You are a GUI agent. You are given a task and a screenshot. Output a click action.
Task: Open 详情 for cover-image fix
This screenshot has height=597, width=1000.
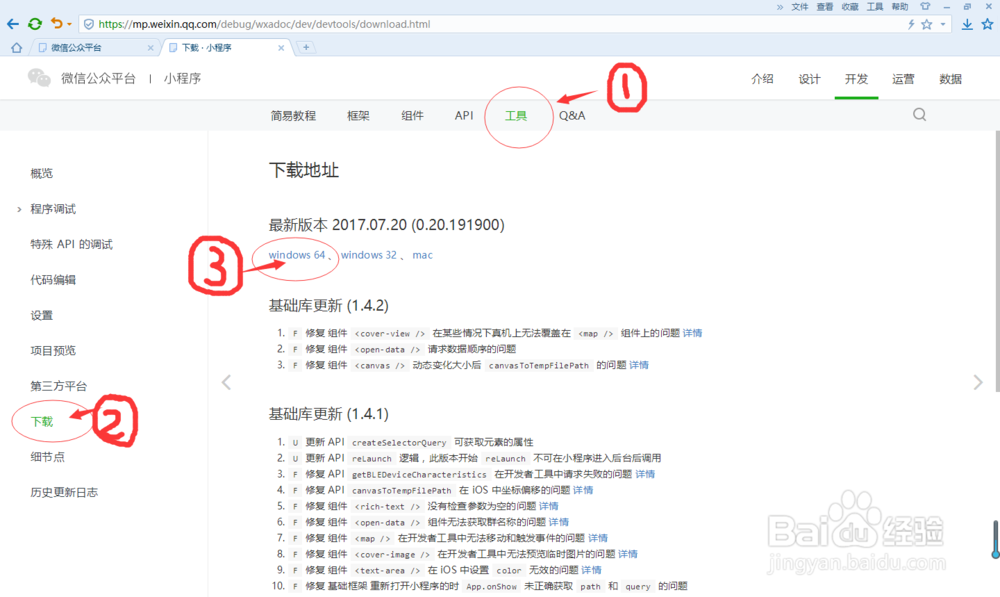click(x=628, y=554)
